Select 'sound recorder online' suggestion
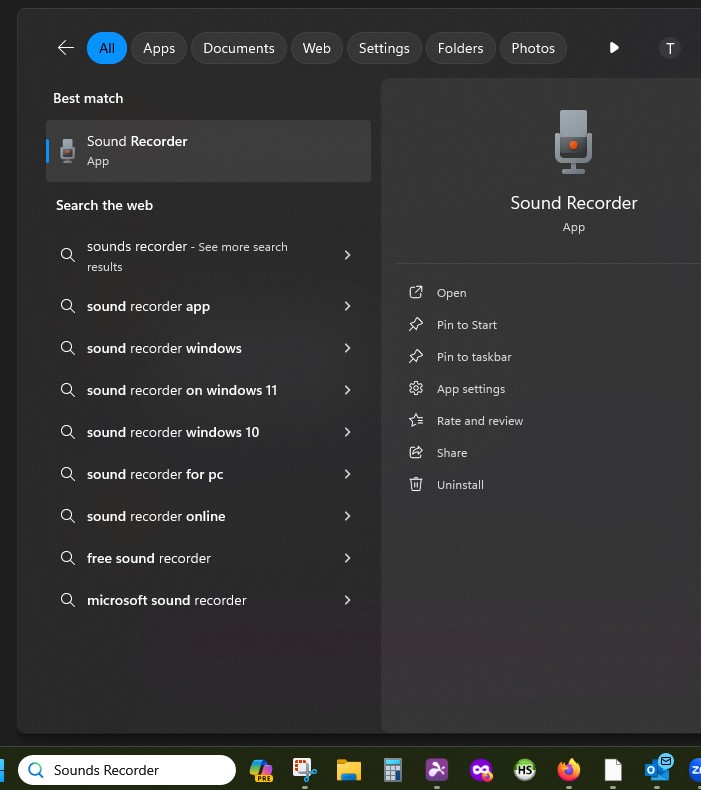Image resolution: width=701 pixels, height=790 pixels. tap(156, 516)
